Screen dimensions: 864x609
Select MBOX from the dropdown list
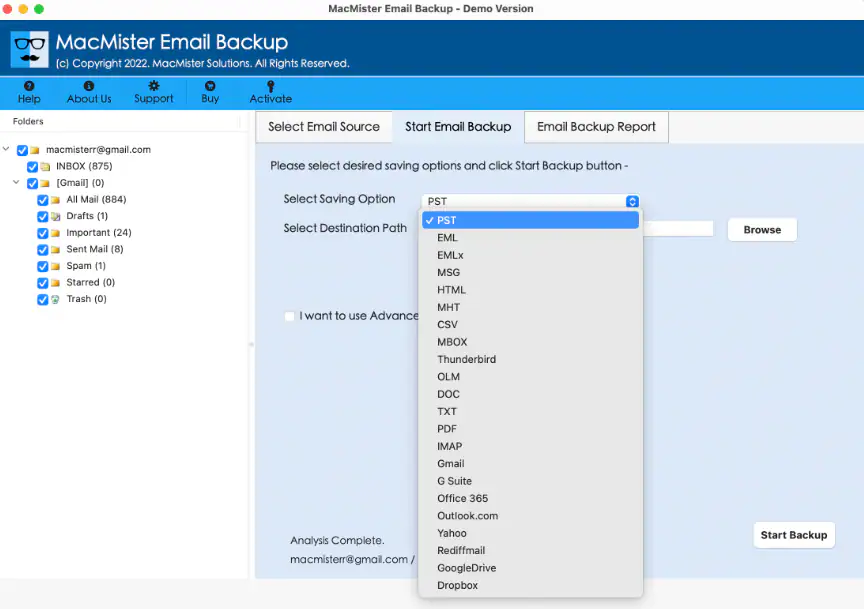point(530,342)
